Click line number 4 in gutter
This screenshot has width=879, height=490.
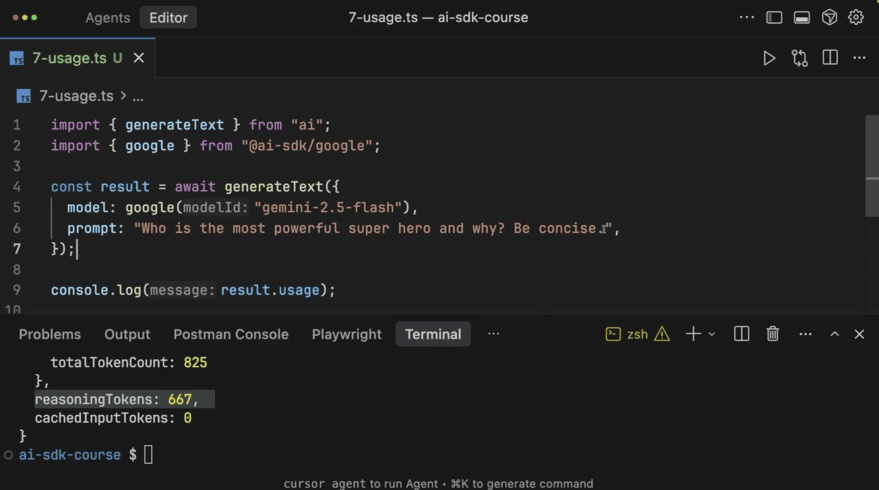coord(16,187)
